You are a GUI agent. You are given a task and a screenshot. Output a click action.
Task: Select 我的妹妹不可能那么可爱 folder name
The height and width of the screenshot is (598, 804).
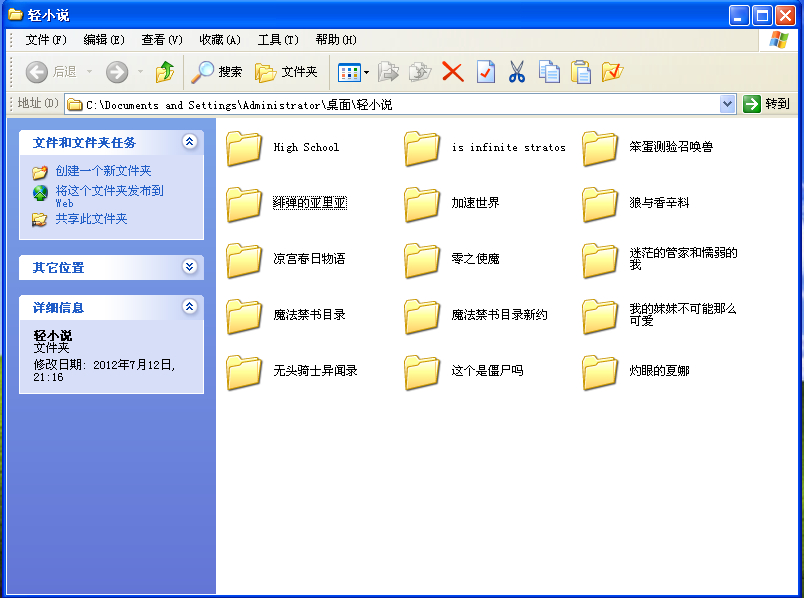683,315
